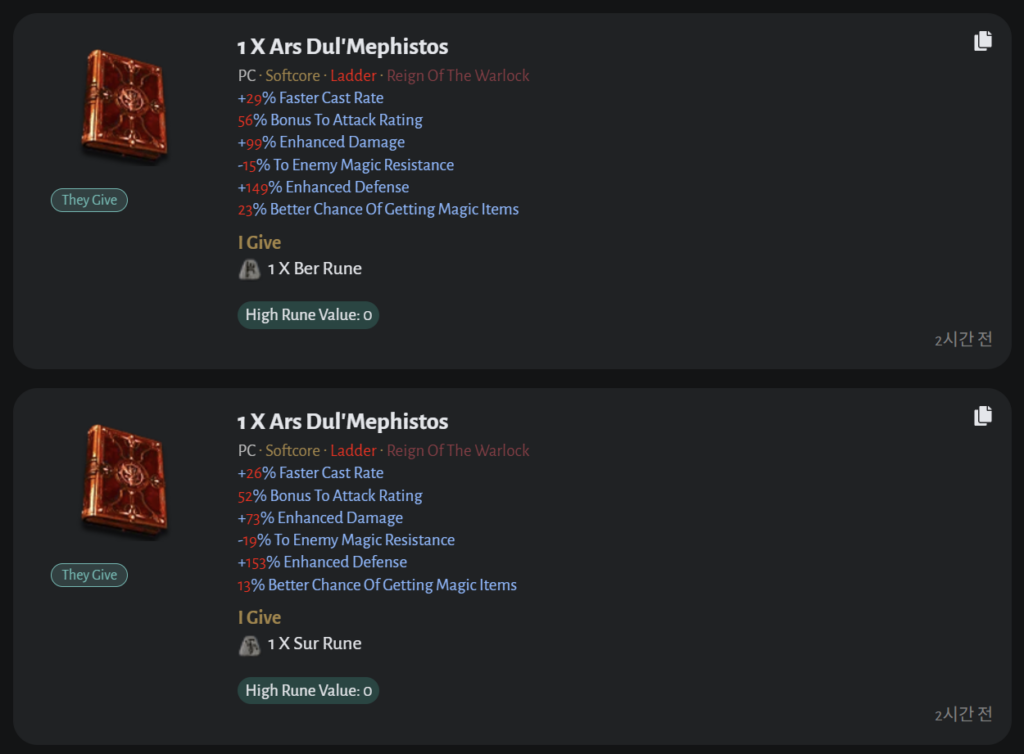
Task: Click the red book image in the Sur Rune listing
Action: coord(125,480)
